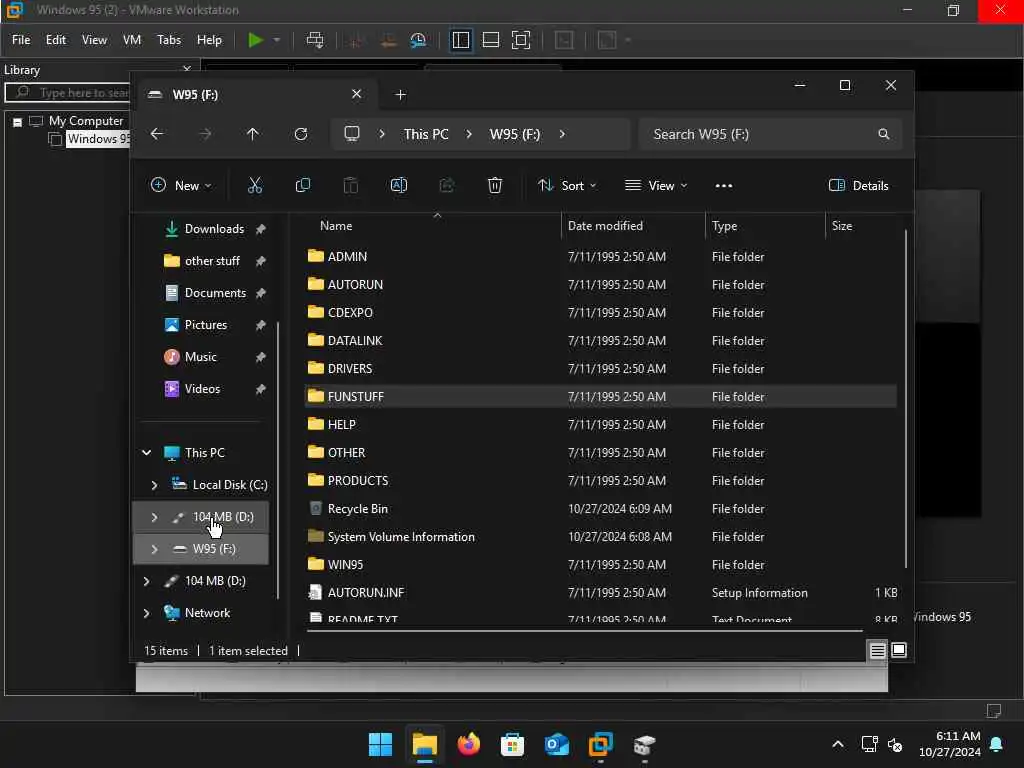
Task: Open the VMware View menu
Action: coord(94,40)
